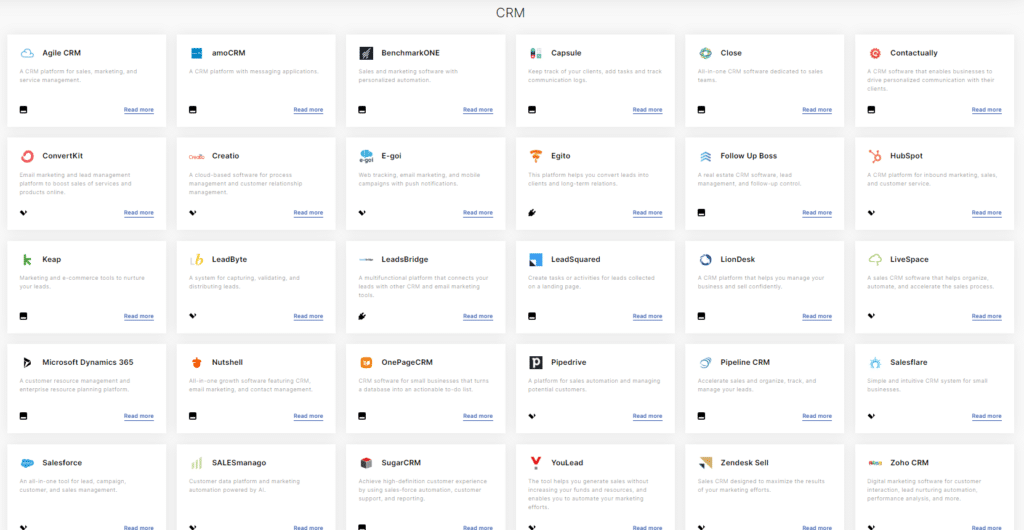Viewport: 1024px width, 530px height.
Task: Follow Read more on the Nutshell card
Action: [x=308, y=416]
